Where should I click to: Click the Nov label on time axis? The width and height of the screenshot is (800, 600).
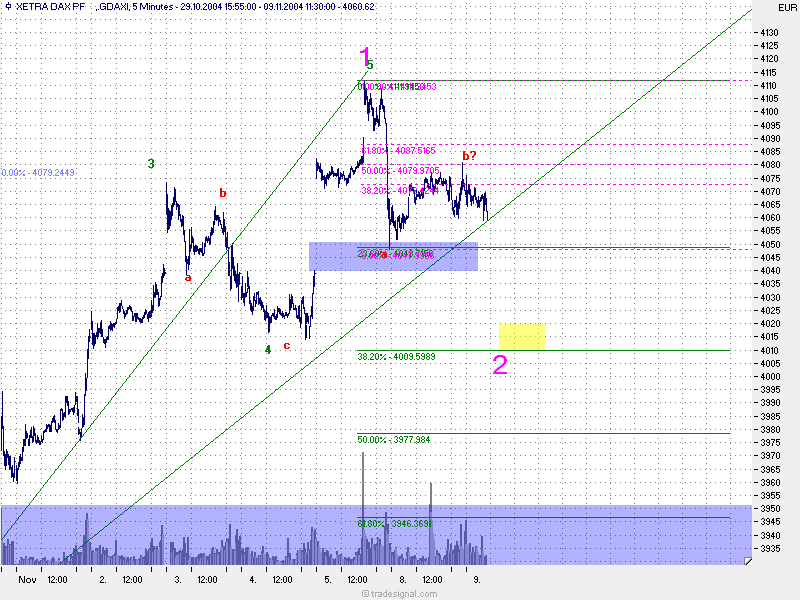[x=27, y=580]
